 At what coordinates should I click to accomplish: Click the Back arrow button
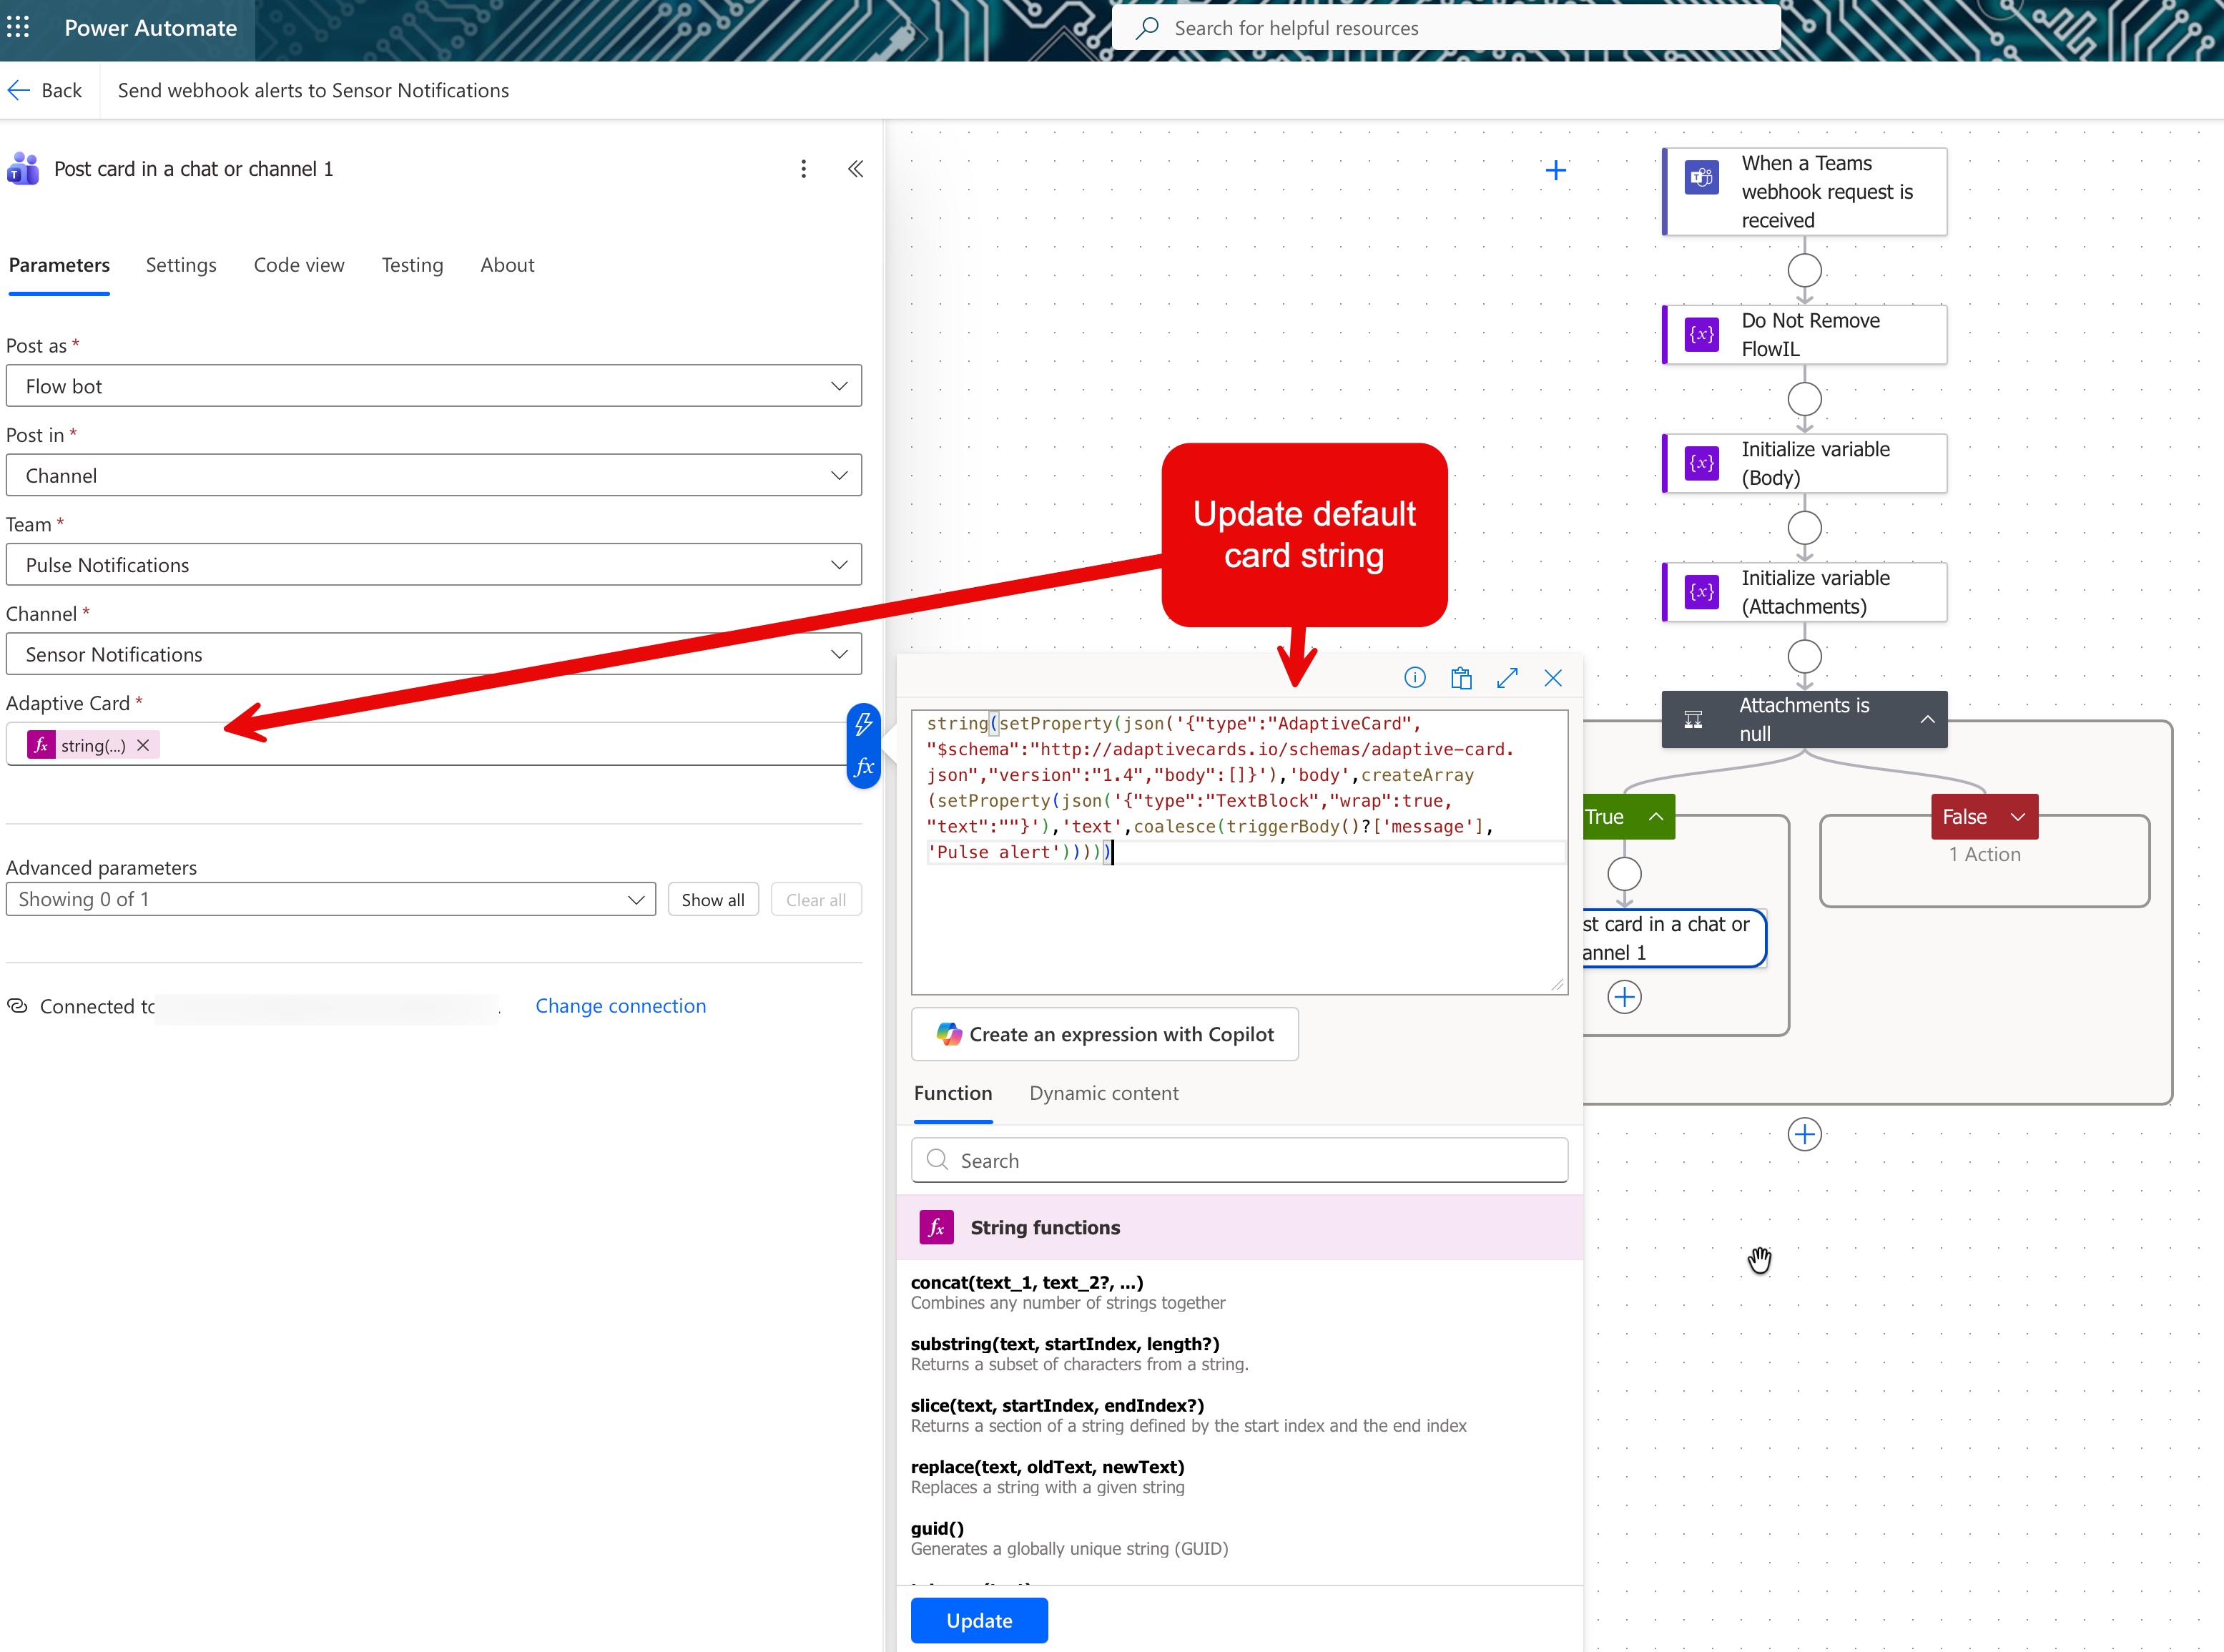[x=45, y=90]
